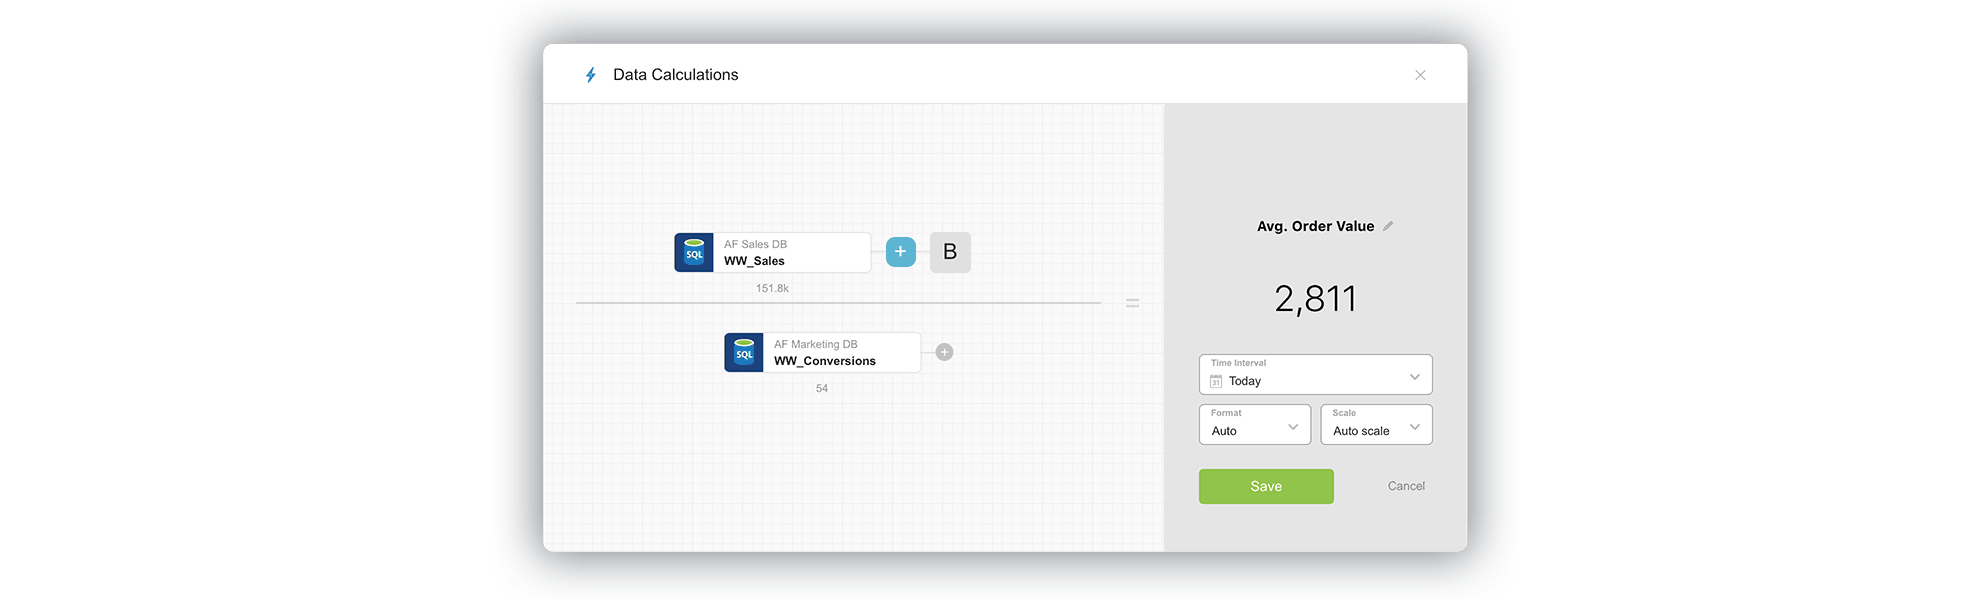This screenshot has width=1984, height=600.
Task: Open the Time Interval dropdown set to Today
Action: pos(1315,375)
